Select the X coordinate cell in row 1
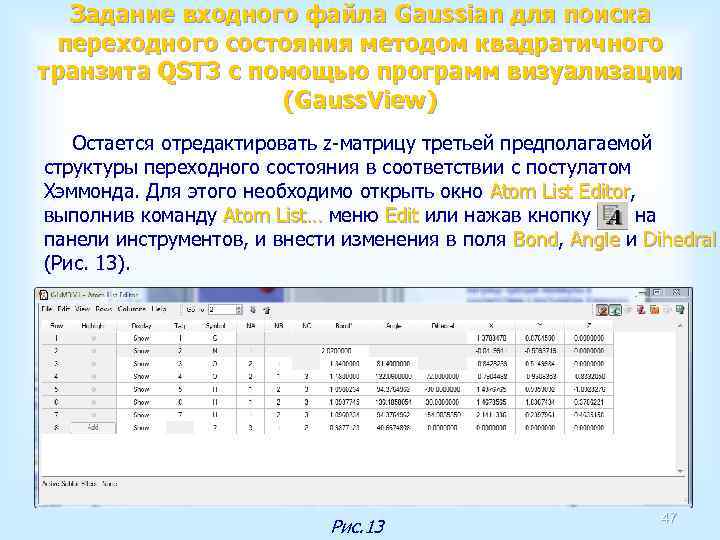720x540 pixels. 491,338
